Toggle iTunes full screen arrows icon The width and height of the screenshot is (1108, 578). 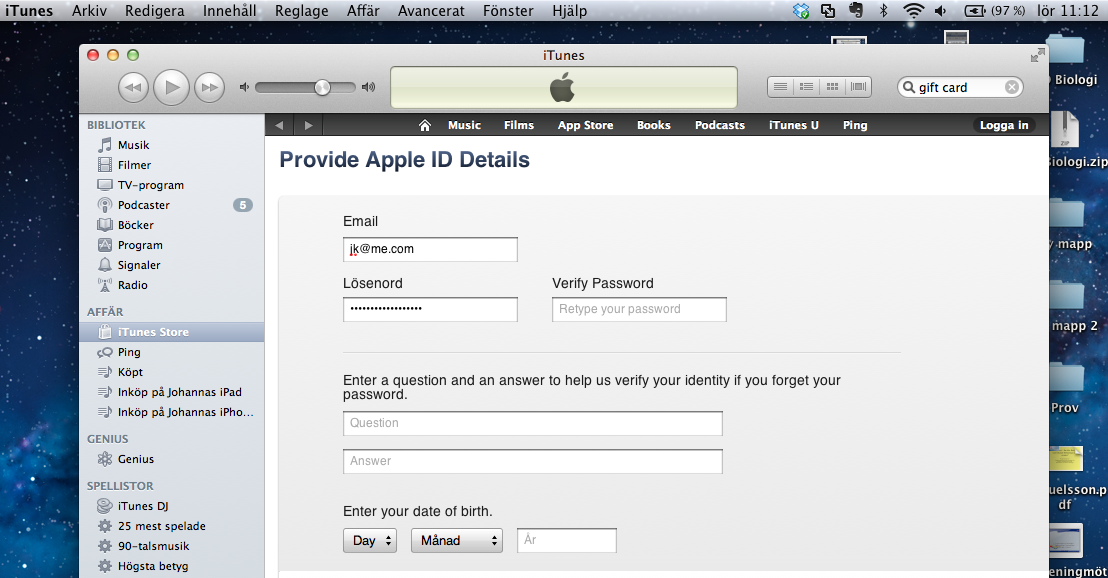point(1037,55)
